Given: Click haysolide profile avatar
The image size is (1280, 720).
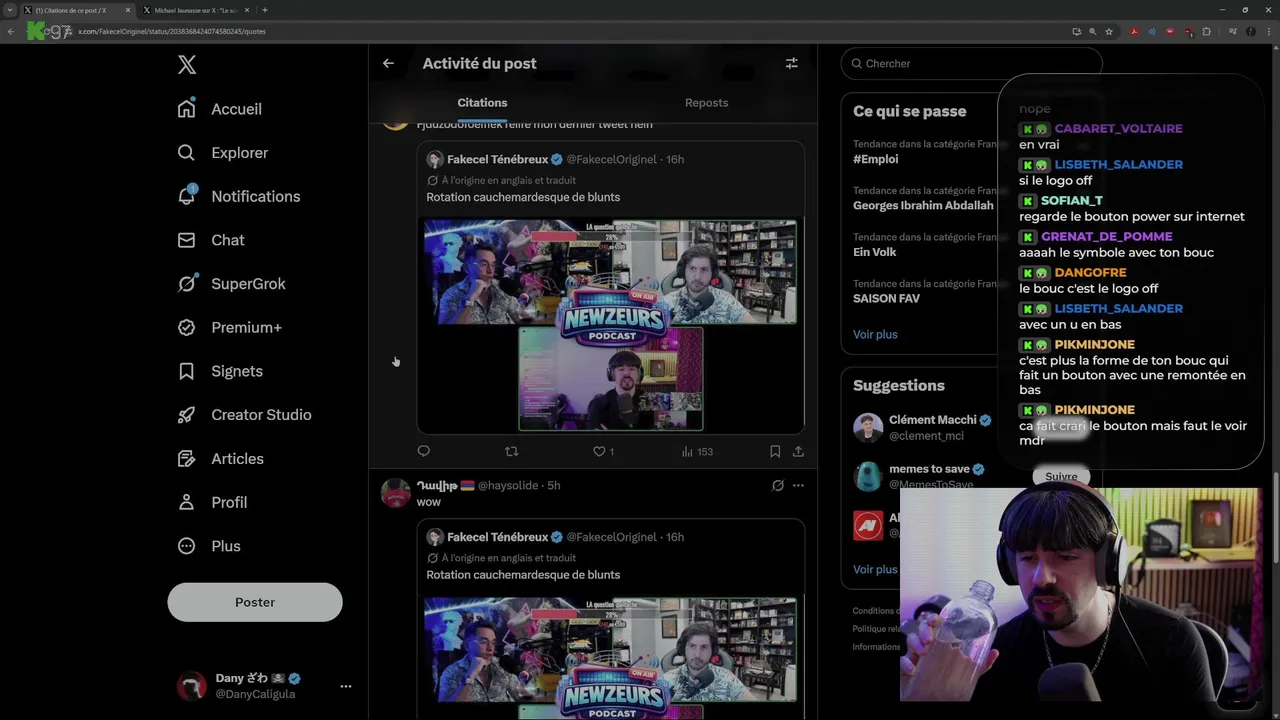Looking at the screenshot, I should (x=396, y=493).
